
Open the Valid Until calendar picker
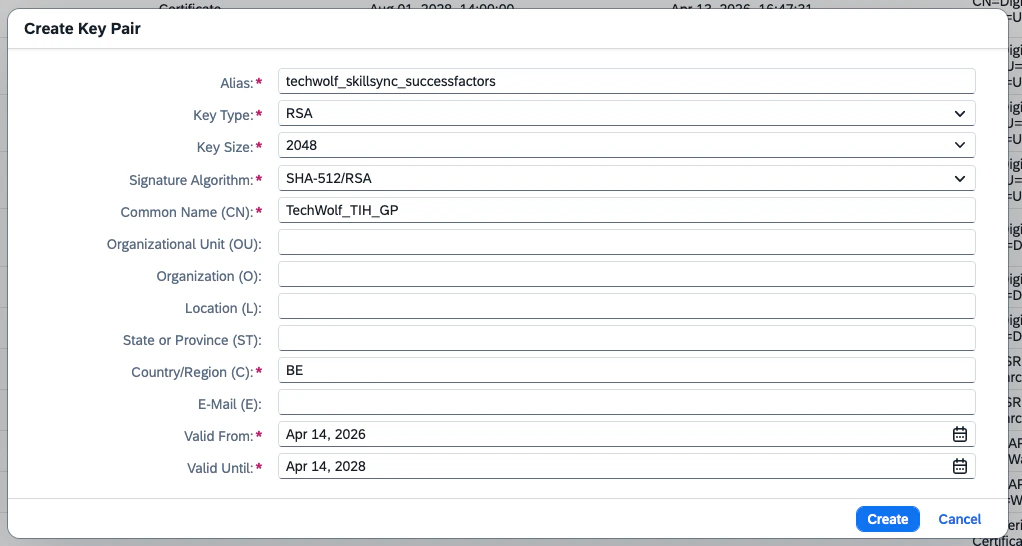[959, 466]
